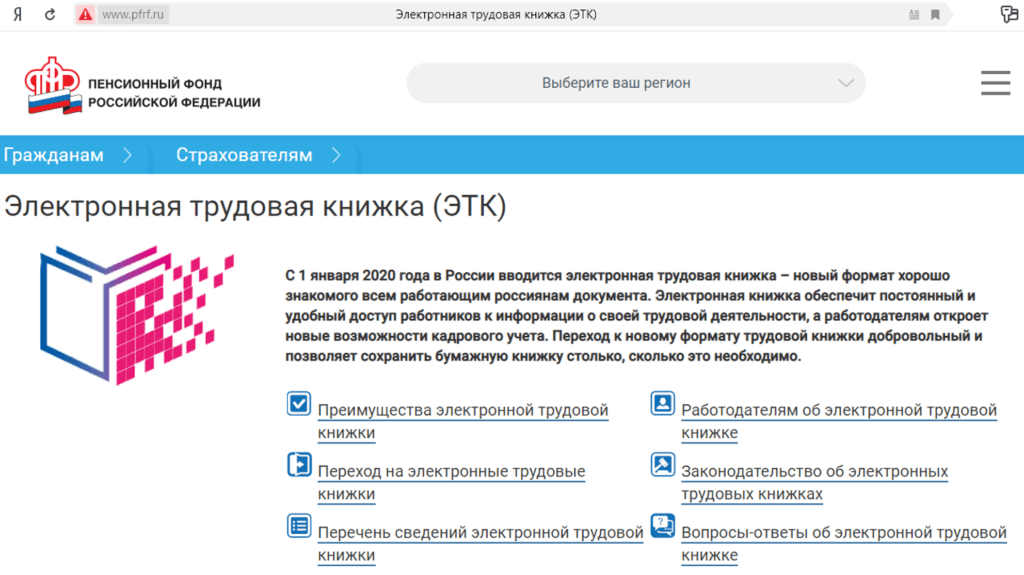Click the person icon beside Работодателям
The width and height of the screenshot is (1024, 575).
(x=662, y=404)
